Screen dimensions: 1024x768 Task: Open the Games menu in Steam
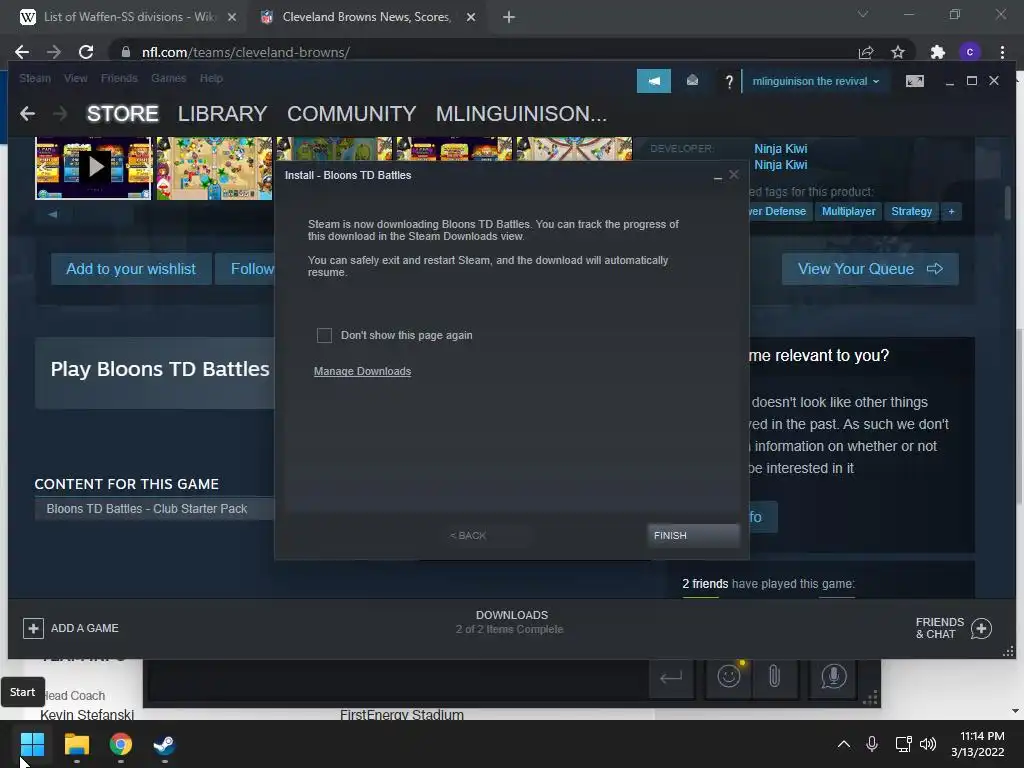click(x=168, y=78)
